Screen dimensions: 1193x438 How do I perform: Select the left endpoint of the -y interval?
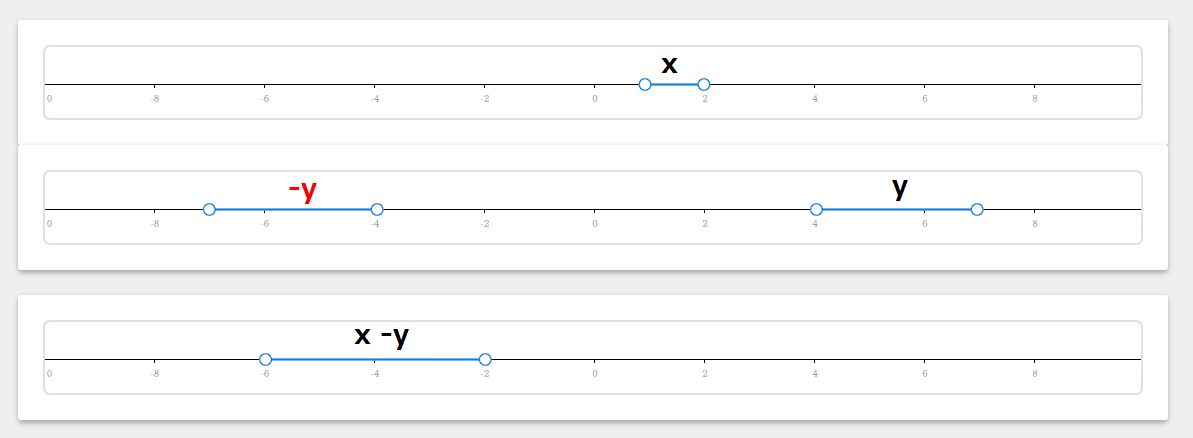tap(209, 209)
